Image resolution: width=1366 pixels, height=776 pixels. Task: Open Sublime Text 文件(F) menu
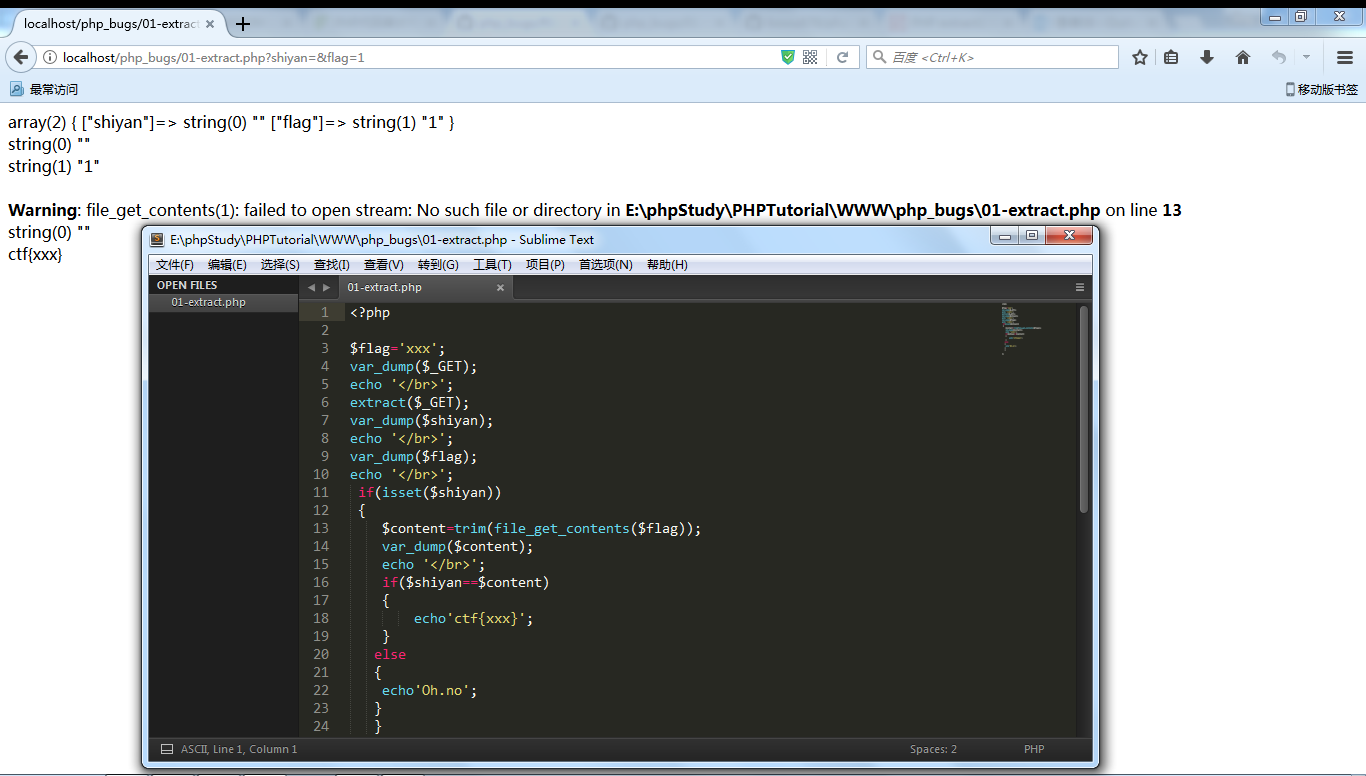(x=175, y=265)
